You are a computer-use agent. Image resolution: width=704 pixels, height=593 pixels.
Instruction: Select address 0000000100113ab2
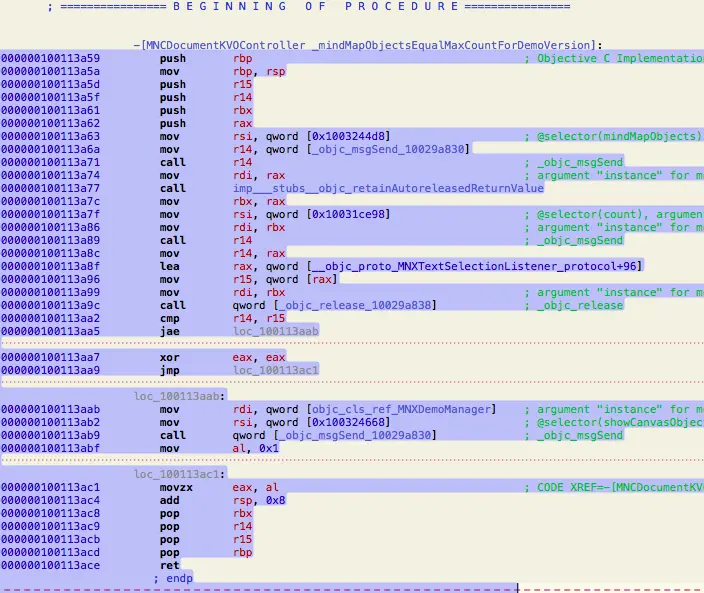coord(50,423)
